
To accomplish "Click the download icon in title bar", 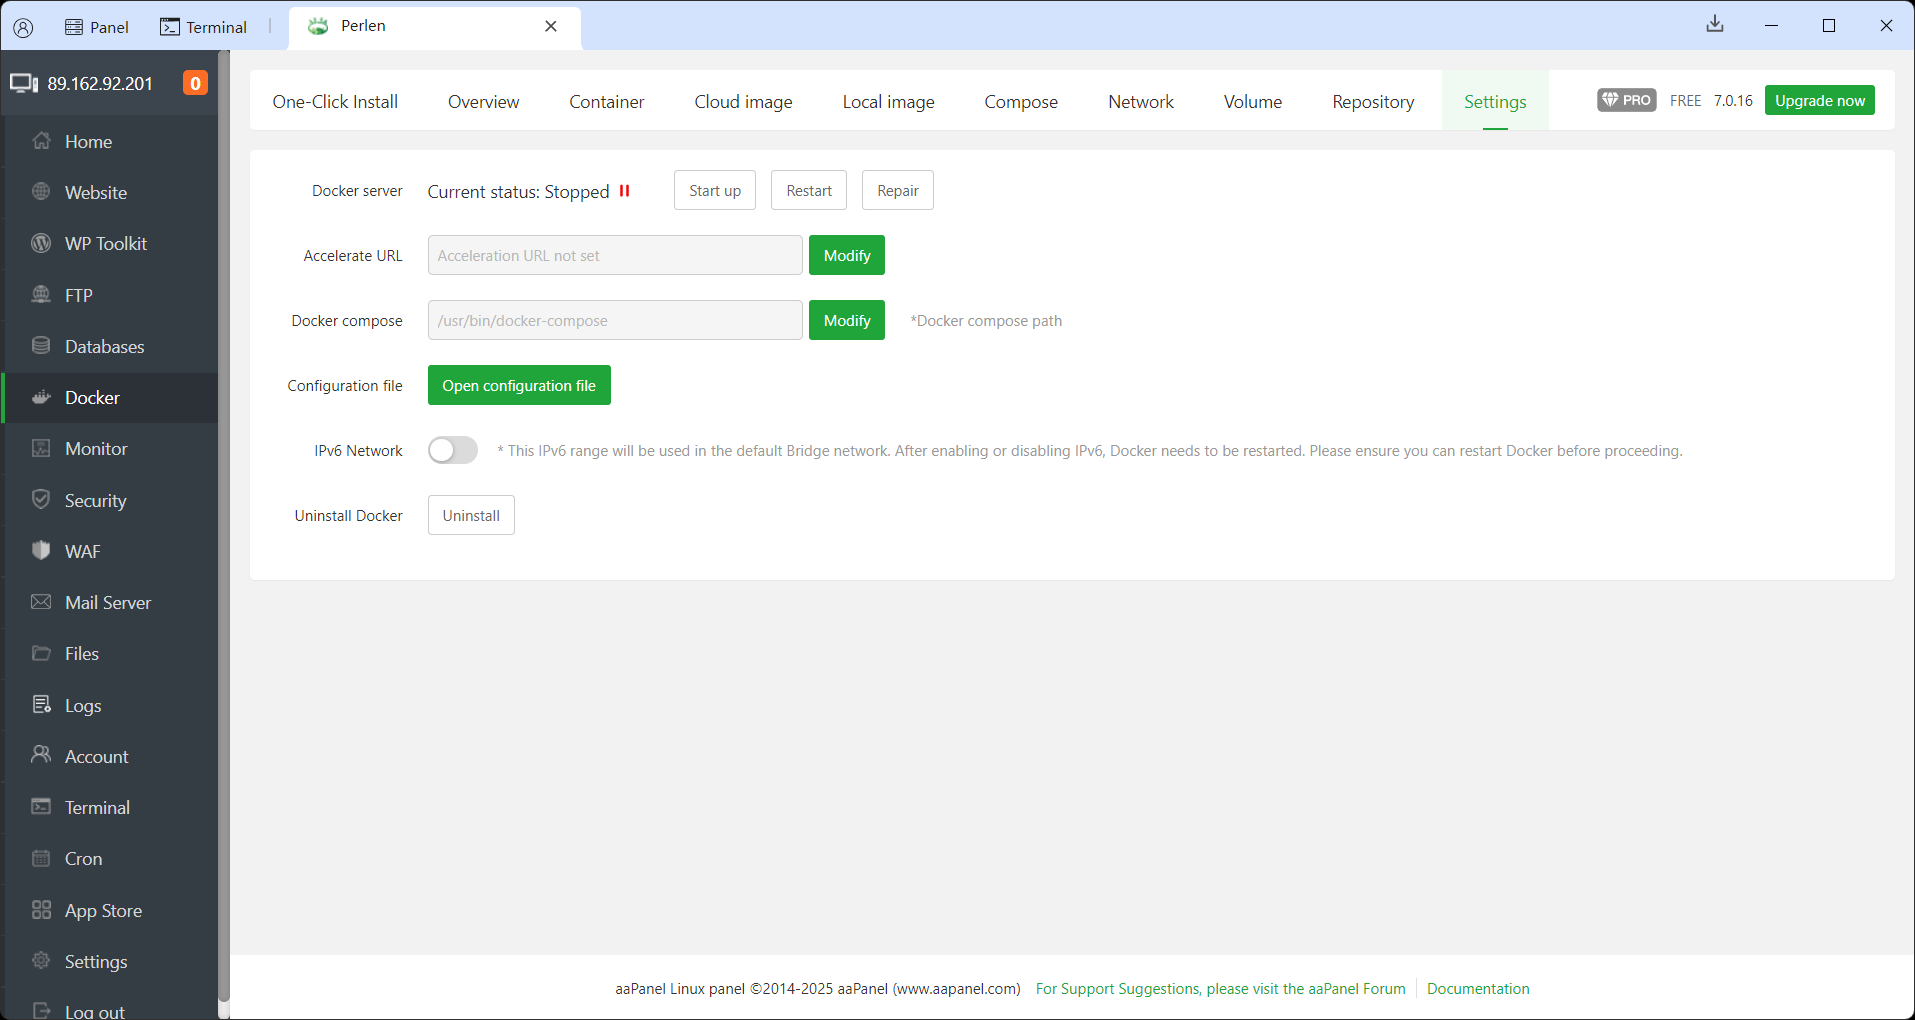I will [x=1714, y=25].
